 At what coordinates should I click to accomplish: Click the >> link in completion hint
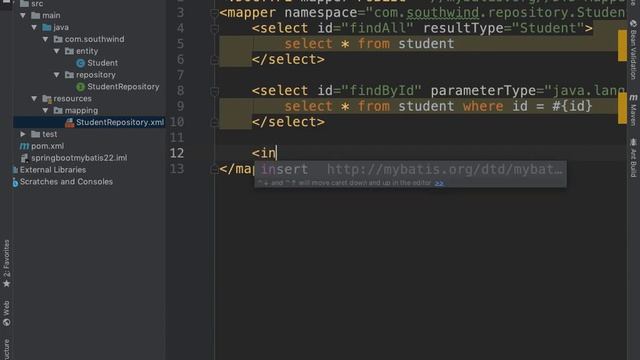[439, 183]
